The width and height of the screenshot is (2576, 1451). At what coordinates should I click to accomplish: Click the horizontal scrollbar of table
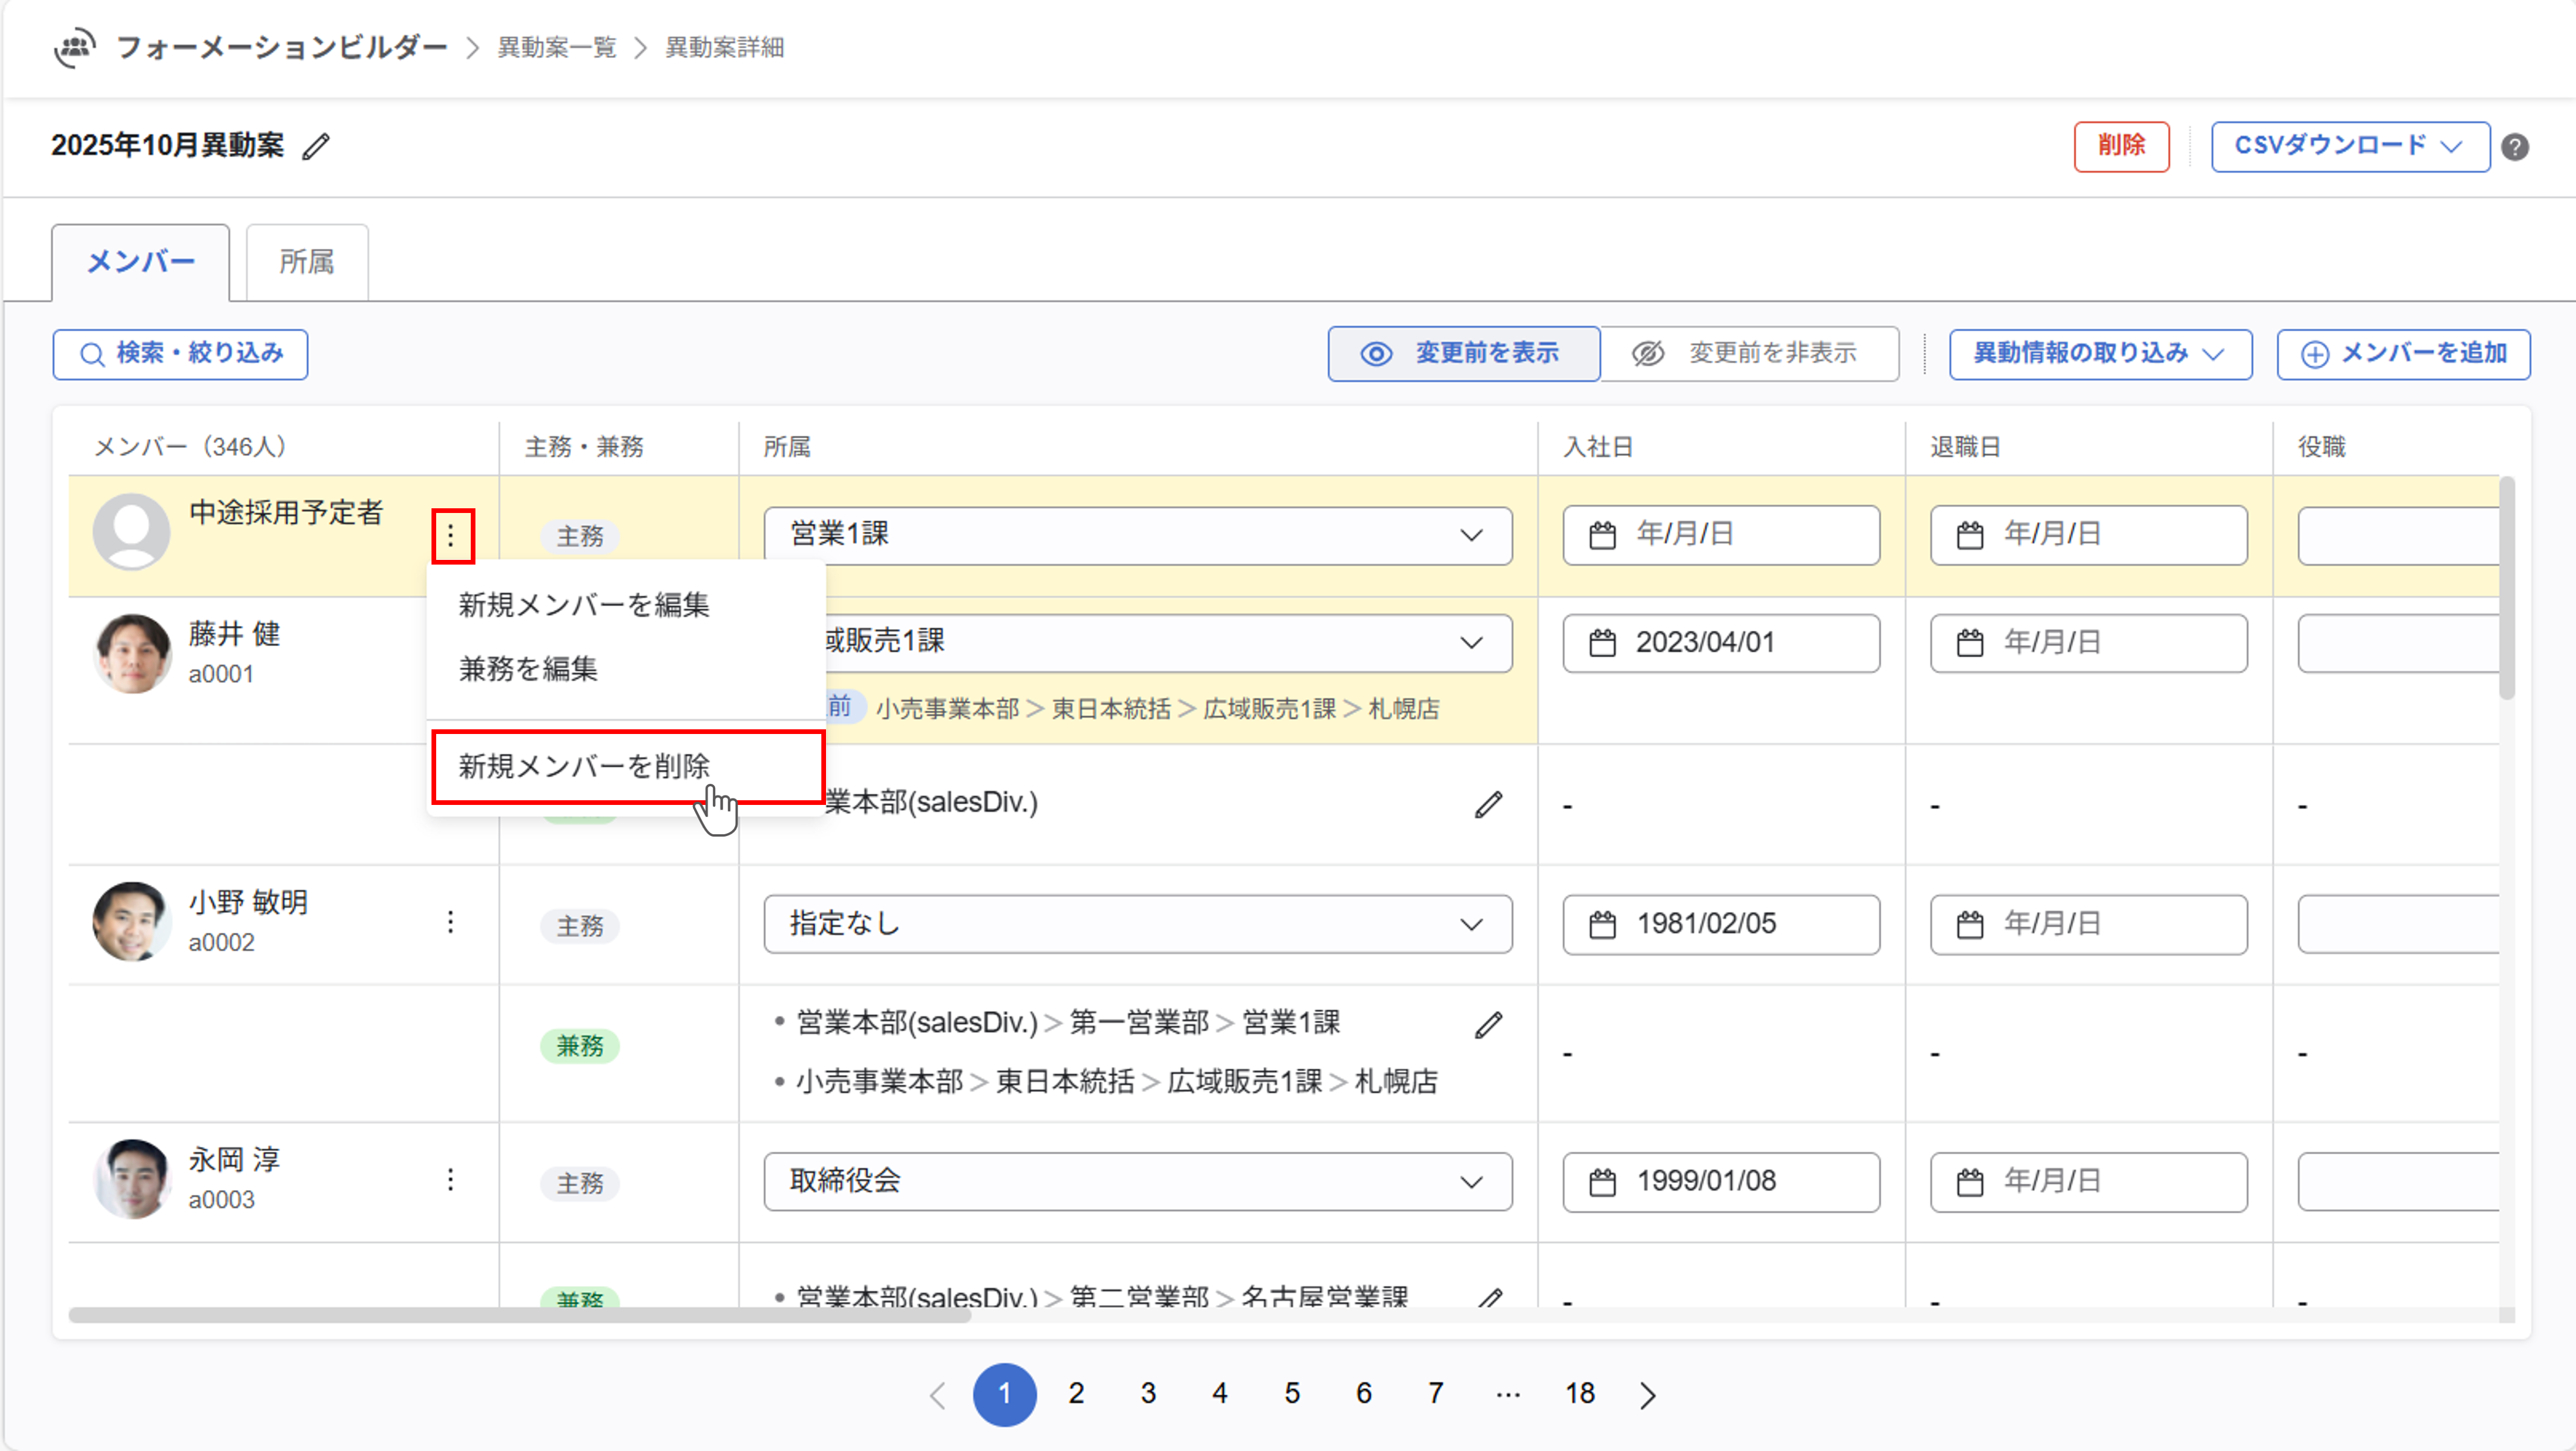[x=520, y=1315]
